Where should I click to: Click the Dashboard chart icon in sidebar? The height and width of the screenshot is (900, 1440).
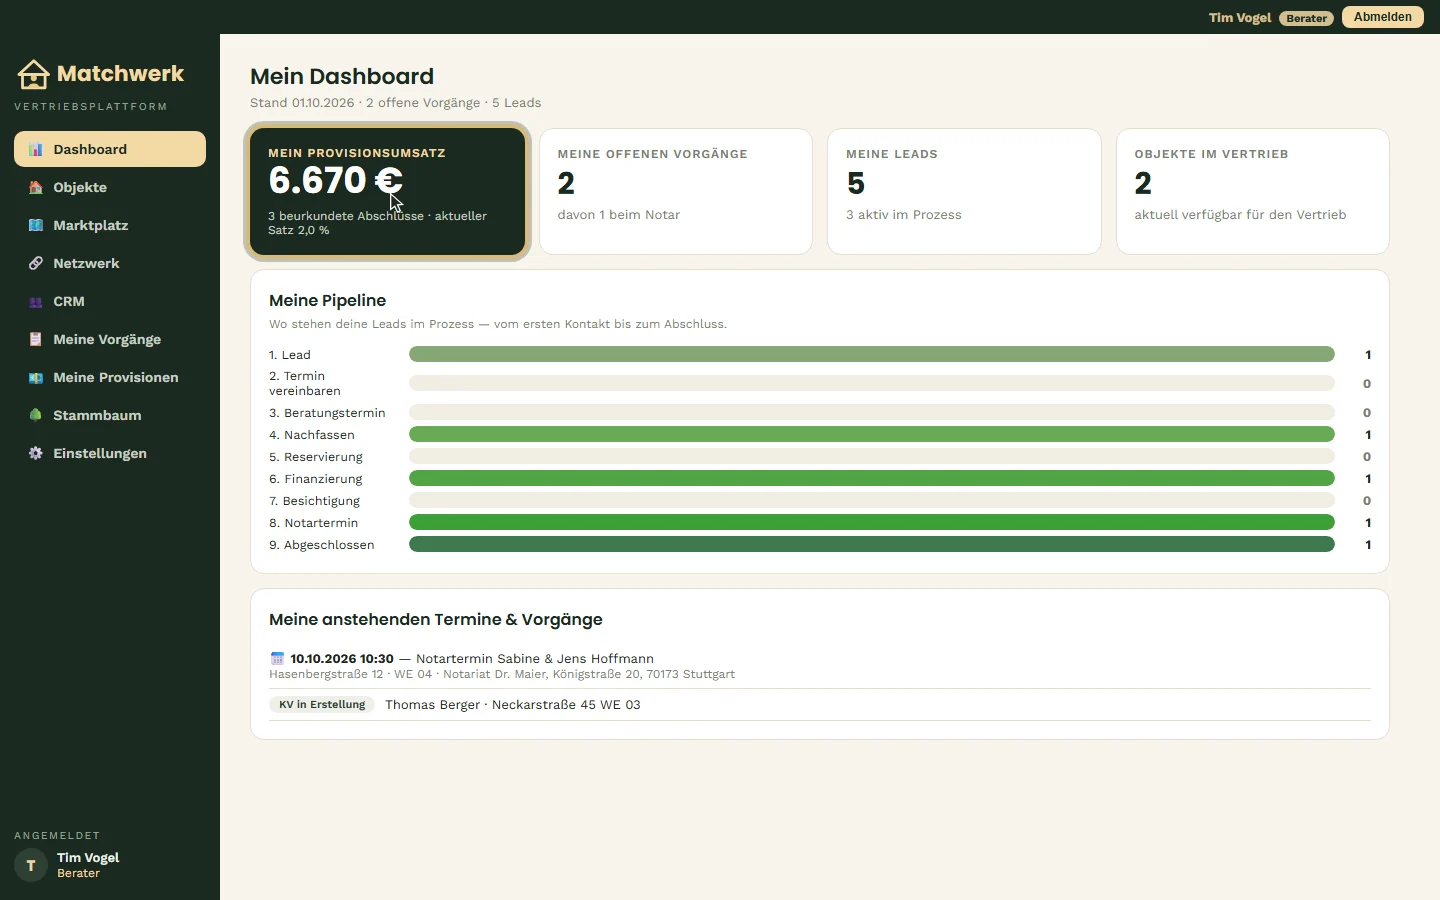point(36,149)
